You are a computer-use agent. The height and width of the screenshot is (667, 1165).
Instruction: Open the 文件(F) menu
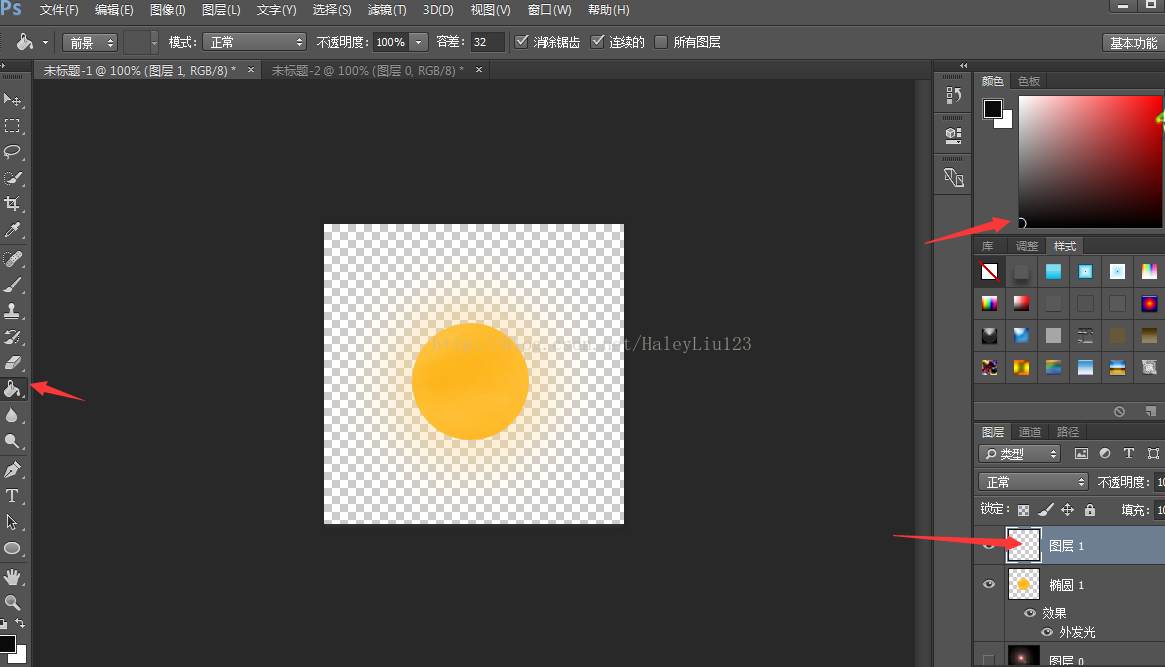click(x=59, y=10)
